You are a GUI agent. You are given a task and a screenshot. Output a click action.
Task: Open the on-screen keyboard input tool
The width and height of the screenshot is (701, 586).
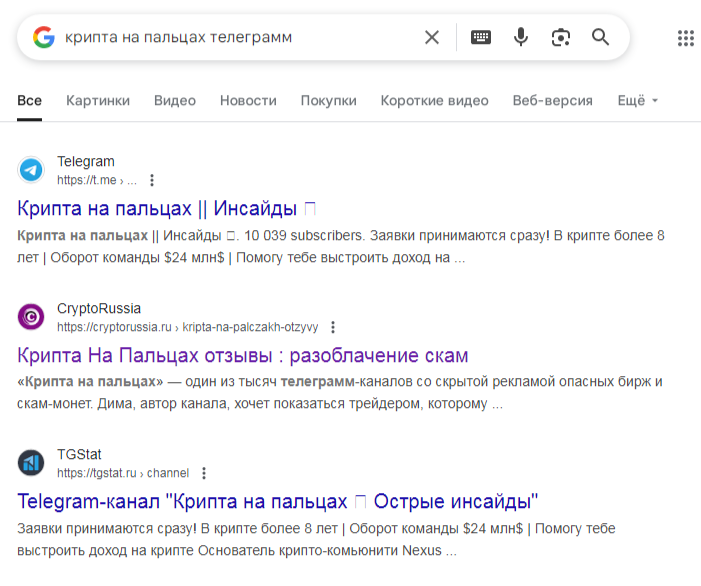click(x=481, y=37)
